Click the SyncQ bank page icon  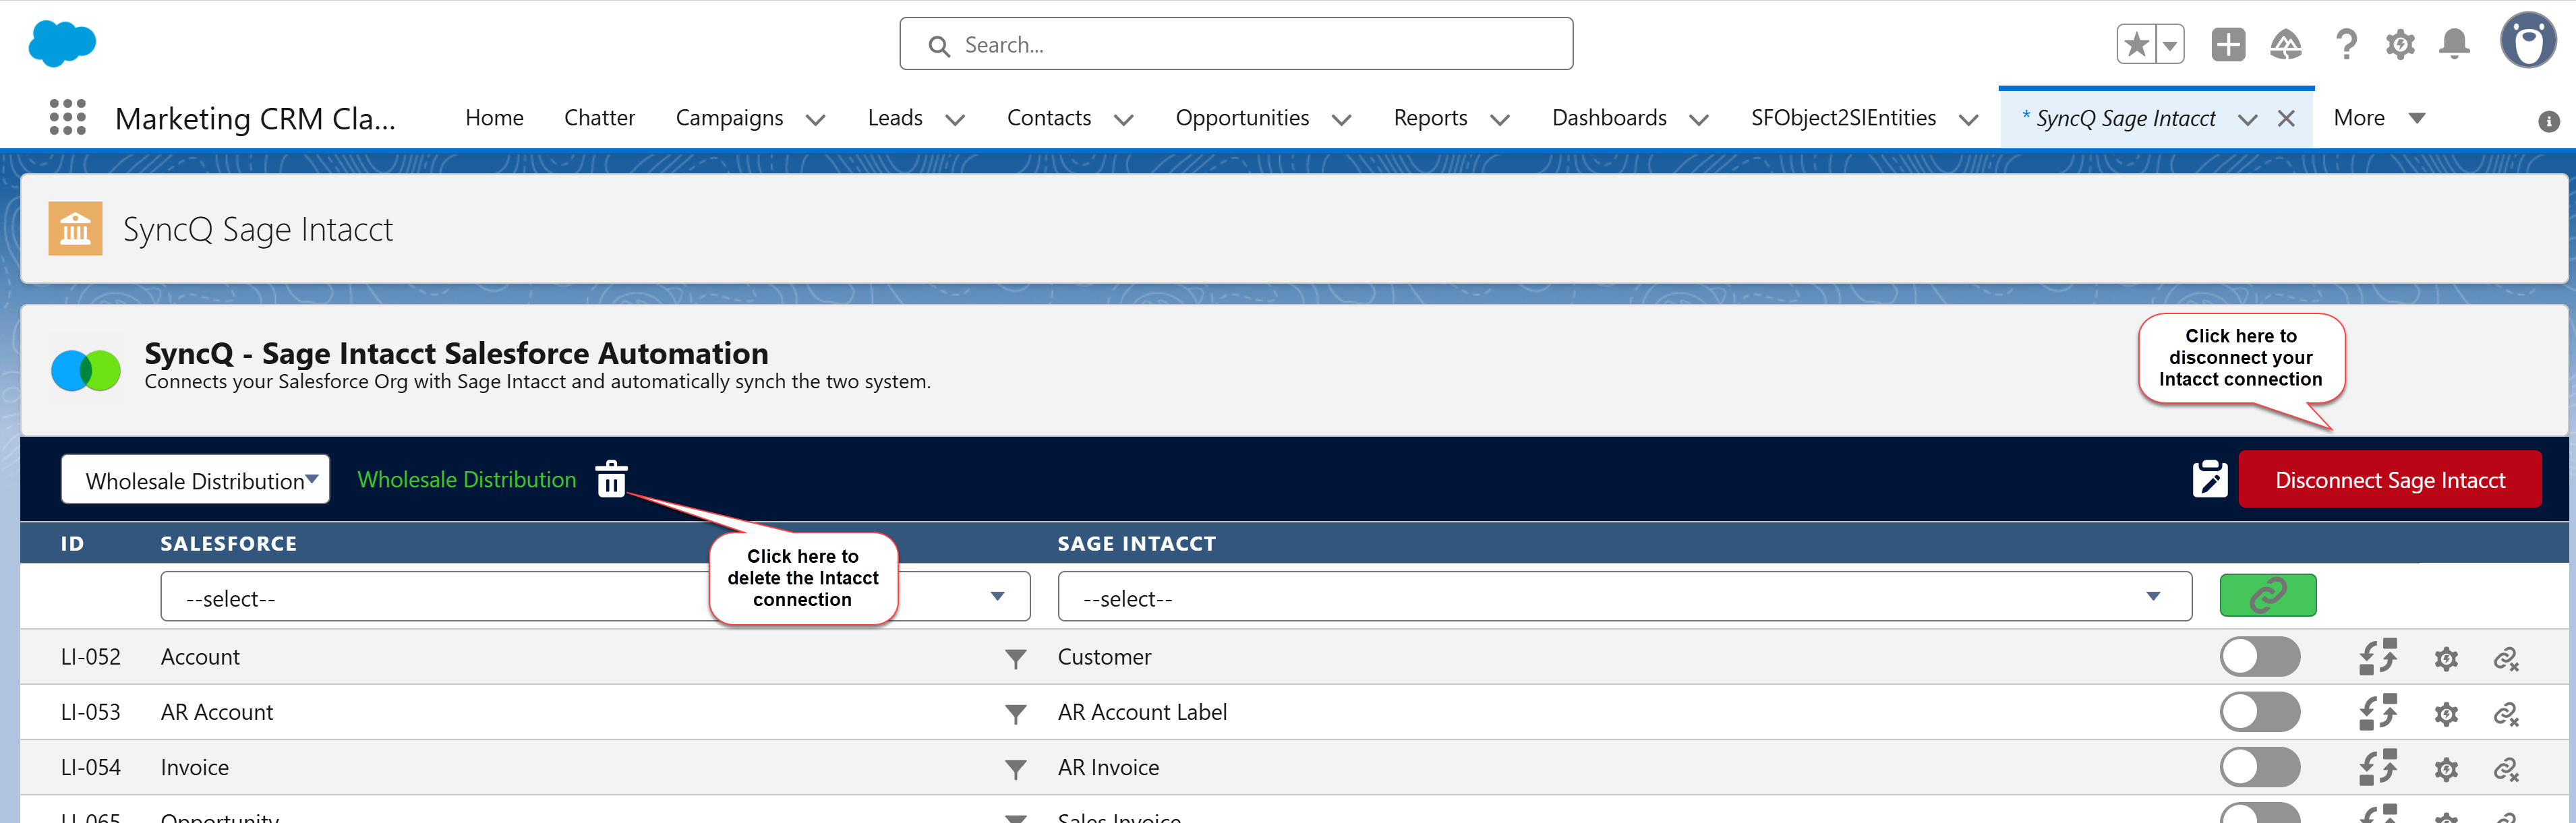coord(75,229)
